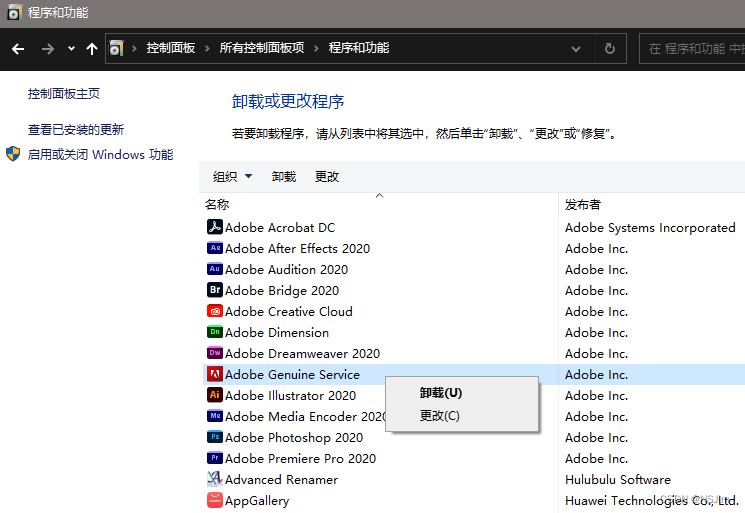The image size is (745, 513).
Task: Expand the chevron after 控制面板 in the breadcrumb
Action: coord(207,48)
